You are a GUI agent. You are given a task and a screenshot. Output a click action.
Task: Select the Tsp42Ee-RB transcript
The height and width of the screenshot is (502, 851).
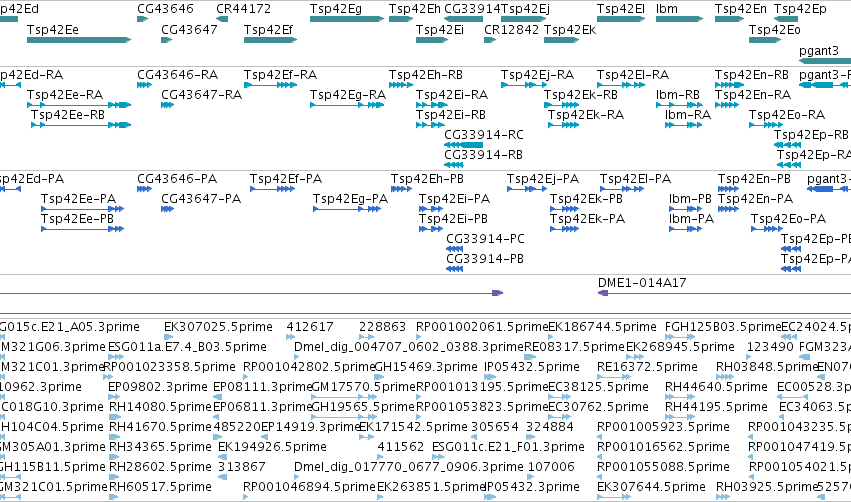coord(81,125)
